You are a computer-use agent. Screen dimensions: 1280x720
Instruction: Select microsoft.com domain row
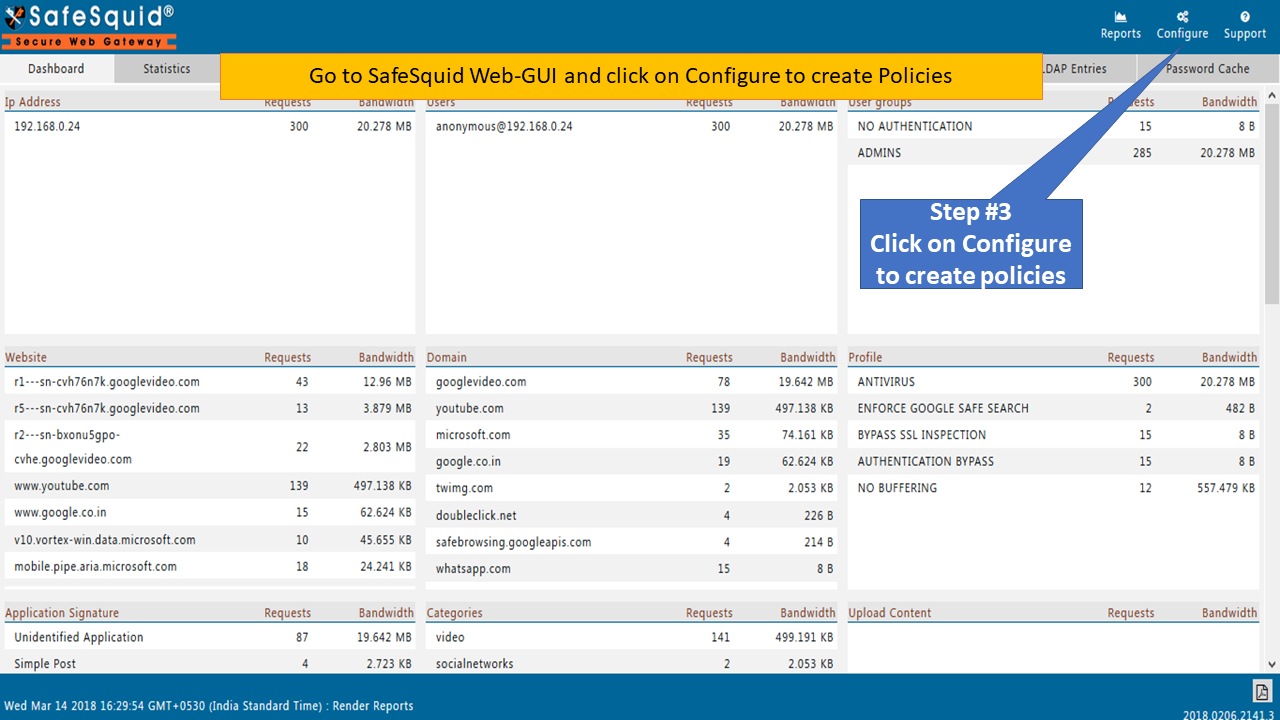point(631,435)
